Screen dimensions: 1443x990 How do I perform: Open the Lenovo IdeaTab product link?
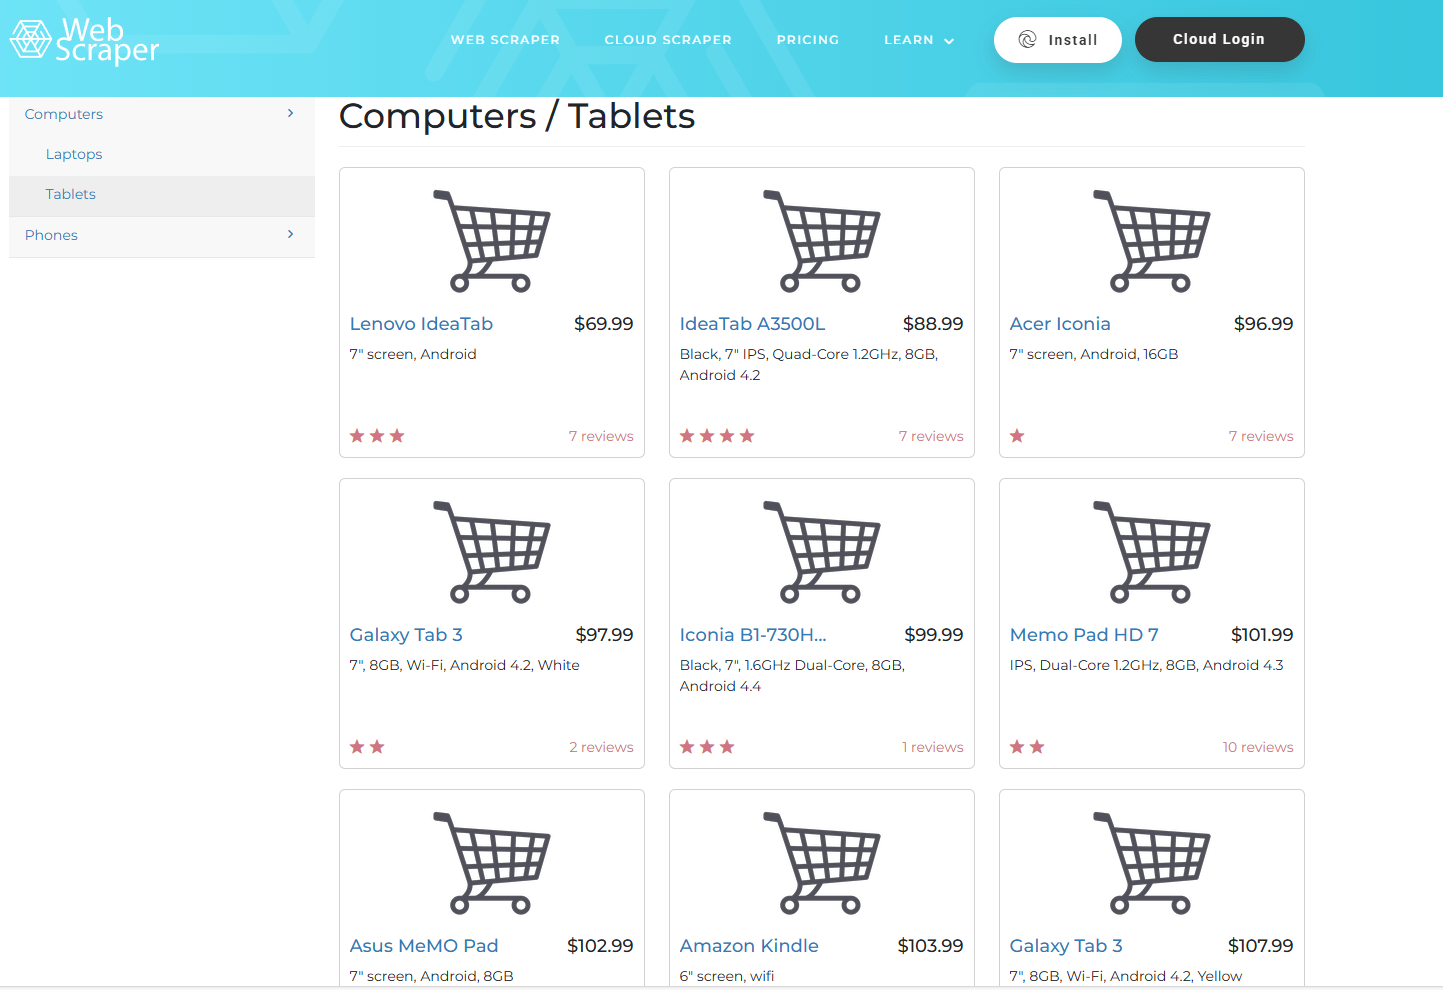click(421, 324)
